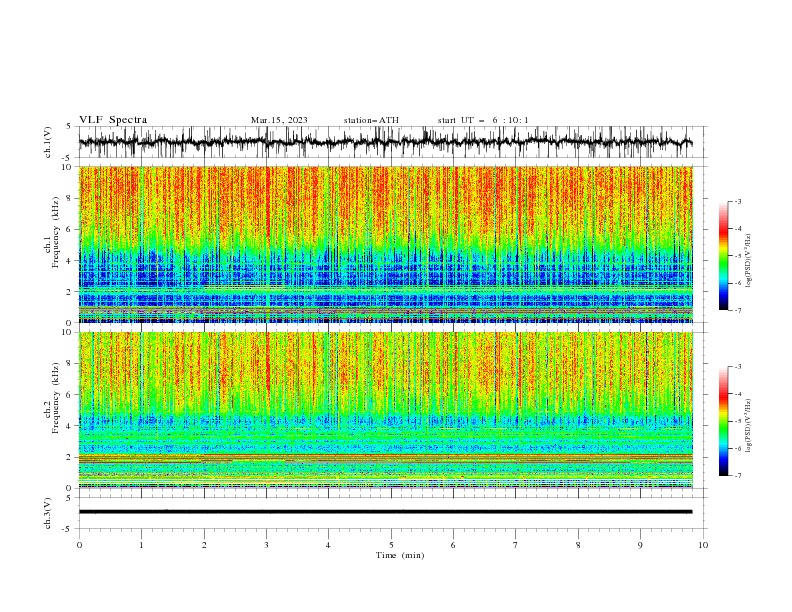Viewport: 792px width, 612px height.
Task: Click the 'ch.1(V)' waveform axis label
Action: [48, 142]
